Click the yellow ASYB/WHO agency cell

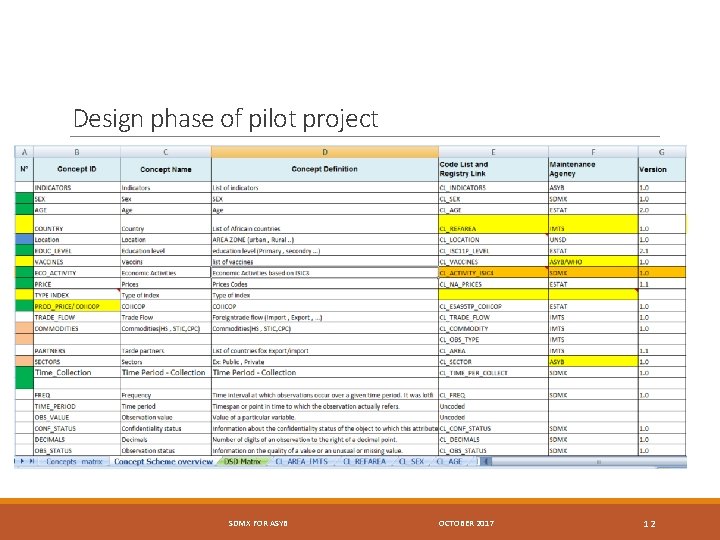tap(593, 262)
